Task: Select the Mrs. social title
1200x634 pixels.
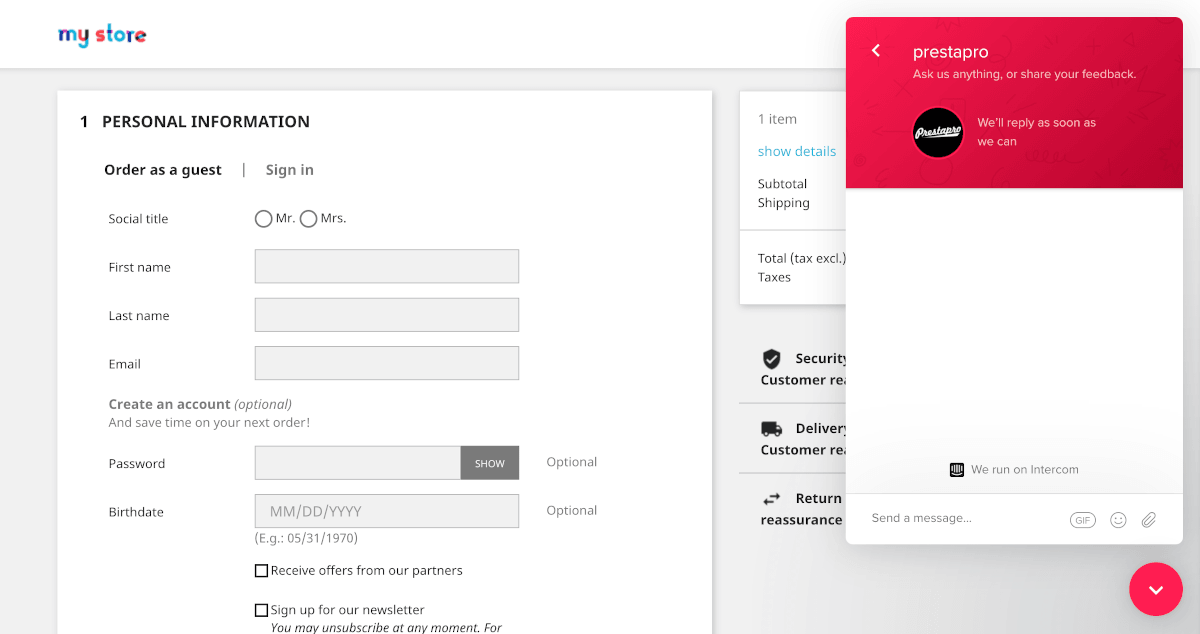Action: [309, 219]
